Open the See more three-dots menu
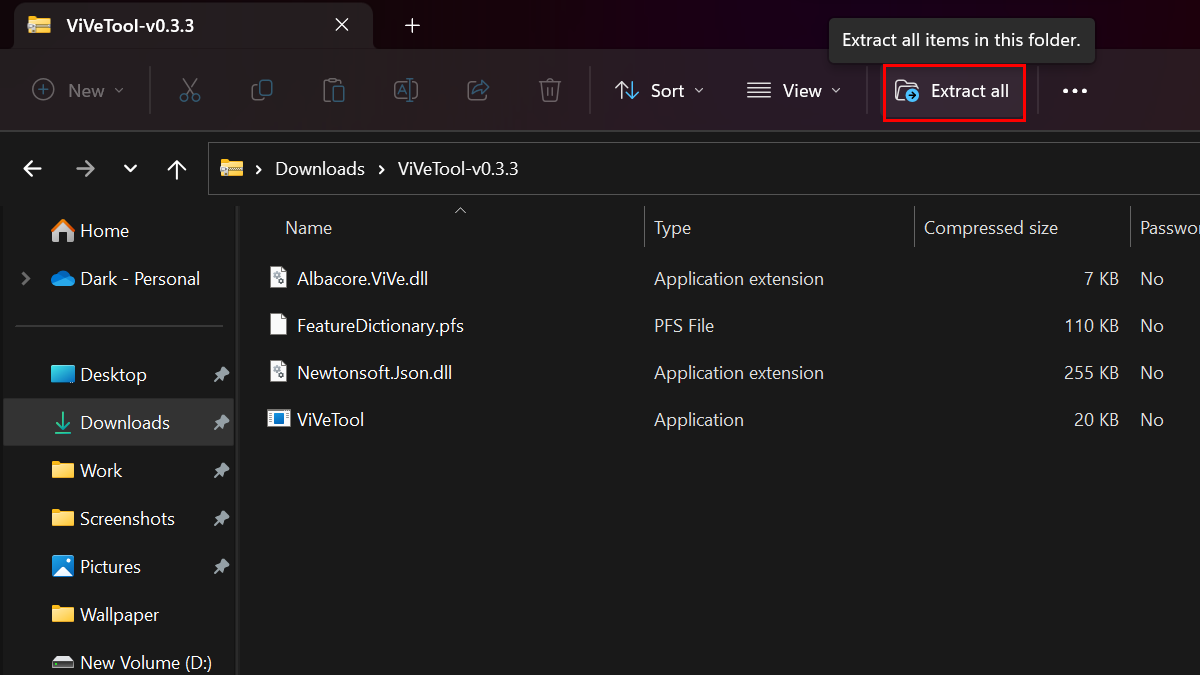 (x=1075, y=91)
